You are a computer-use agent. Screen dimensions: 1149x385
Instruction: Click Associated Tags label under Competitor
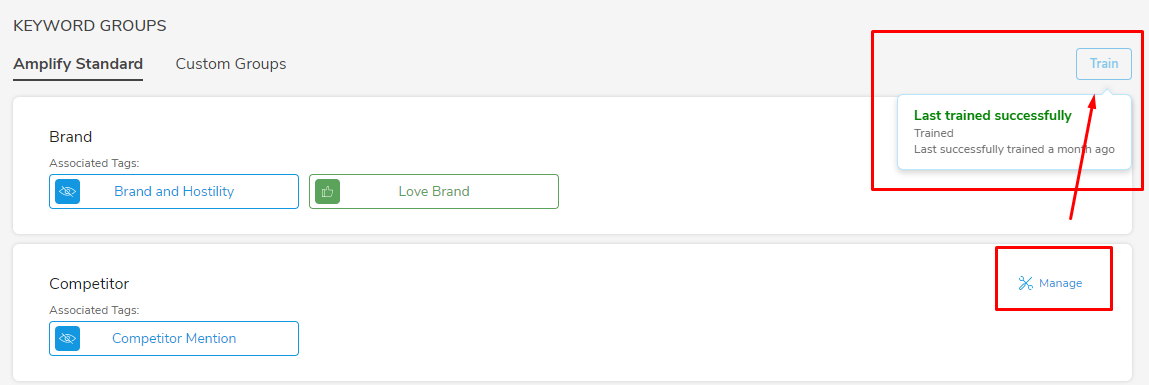pos(94,309)
